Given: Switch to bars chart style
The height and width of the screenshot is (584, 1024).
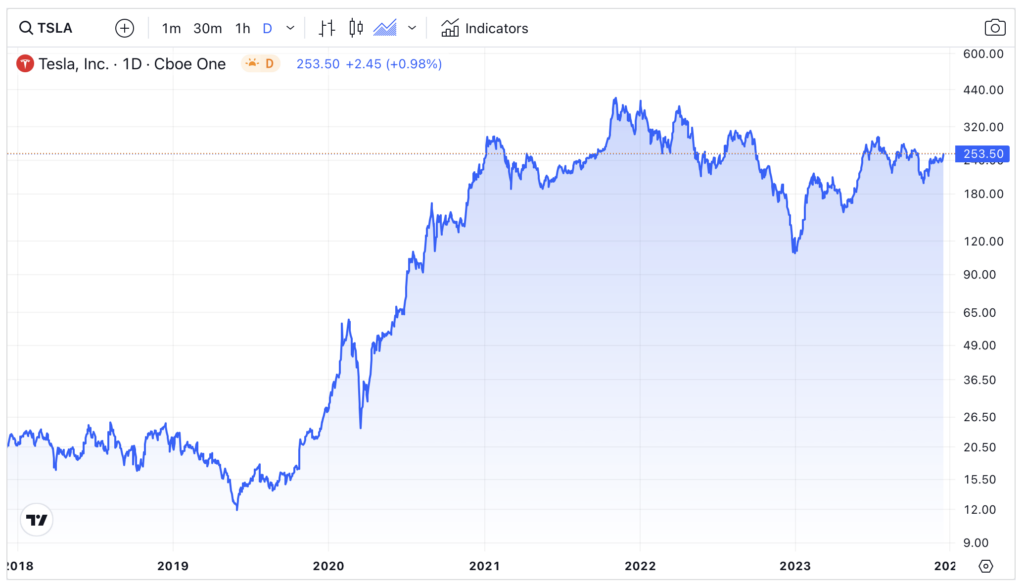Looking at the screenshot, I should tap(327, 28).
